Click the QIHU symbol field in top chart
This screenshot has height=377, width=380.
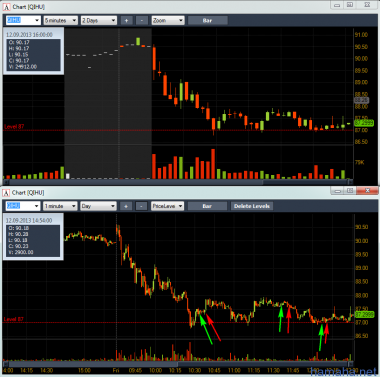(23, 20)
